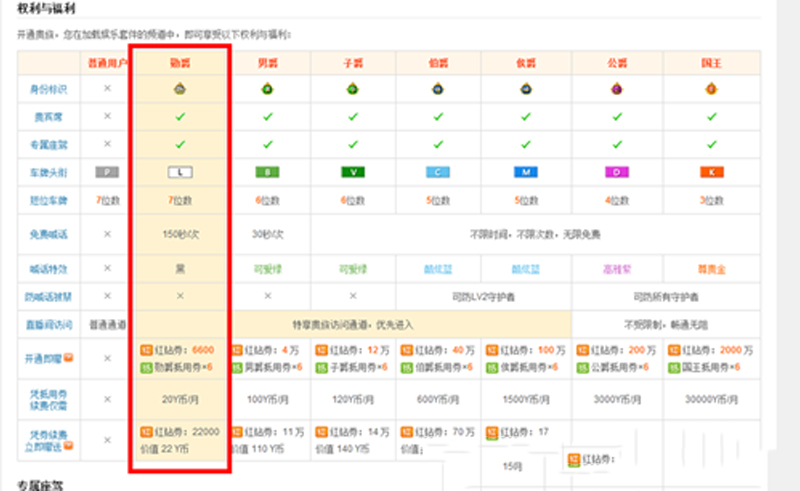This screenshot has width=800, height=491.
Task: Click the green voucher icon beside 勋爵抵用券×6
Action: coord(146,367)
